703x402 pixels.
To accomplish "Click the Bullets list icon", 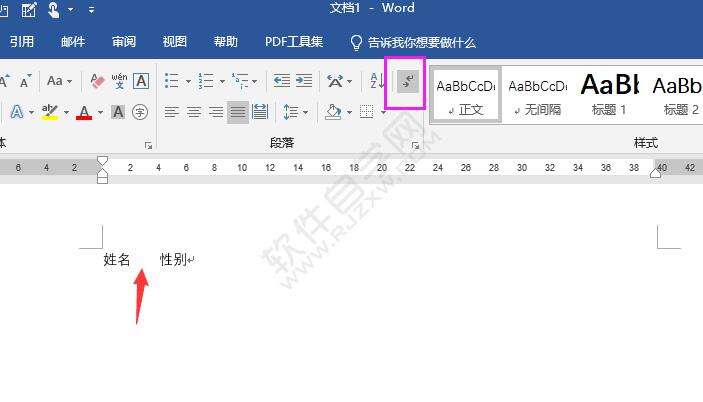I will click(172, 81).
